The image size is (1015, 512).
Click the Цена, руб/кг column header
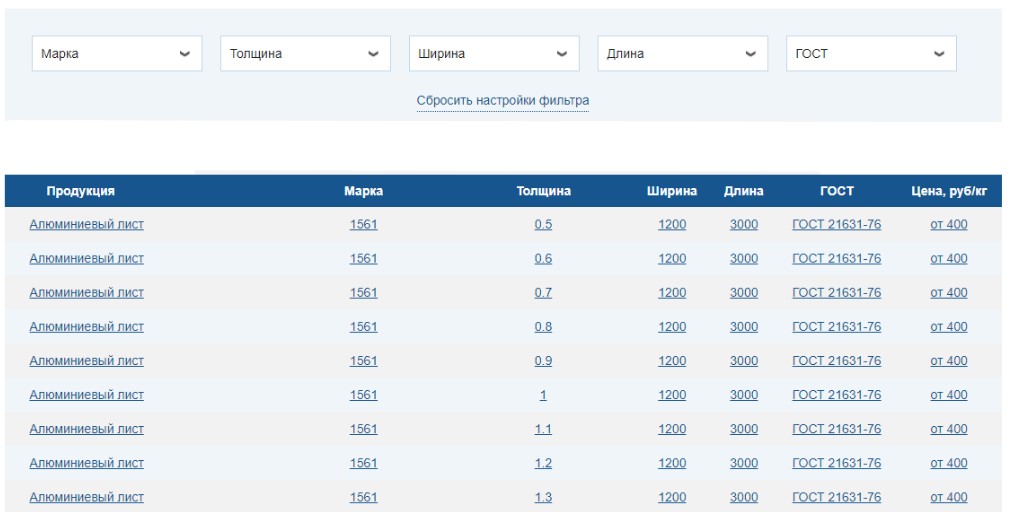949,191
